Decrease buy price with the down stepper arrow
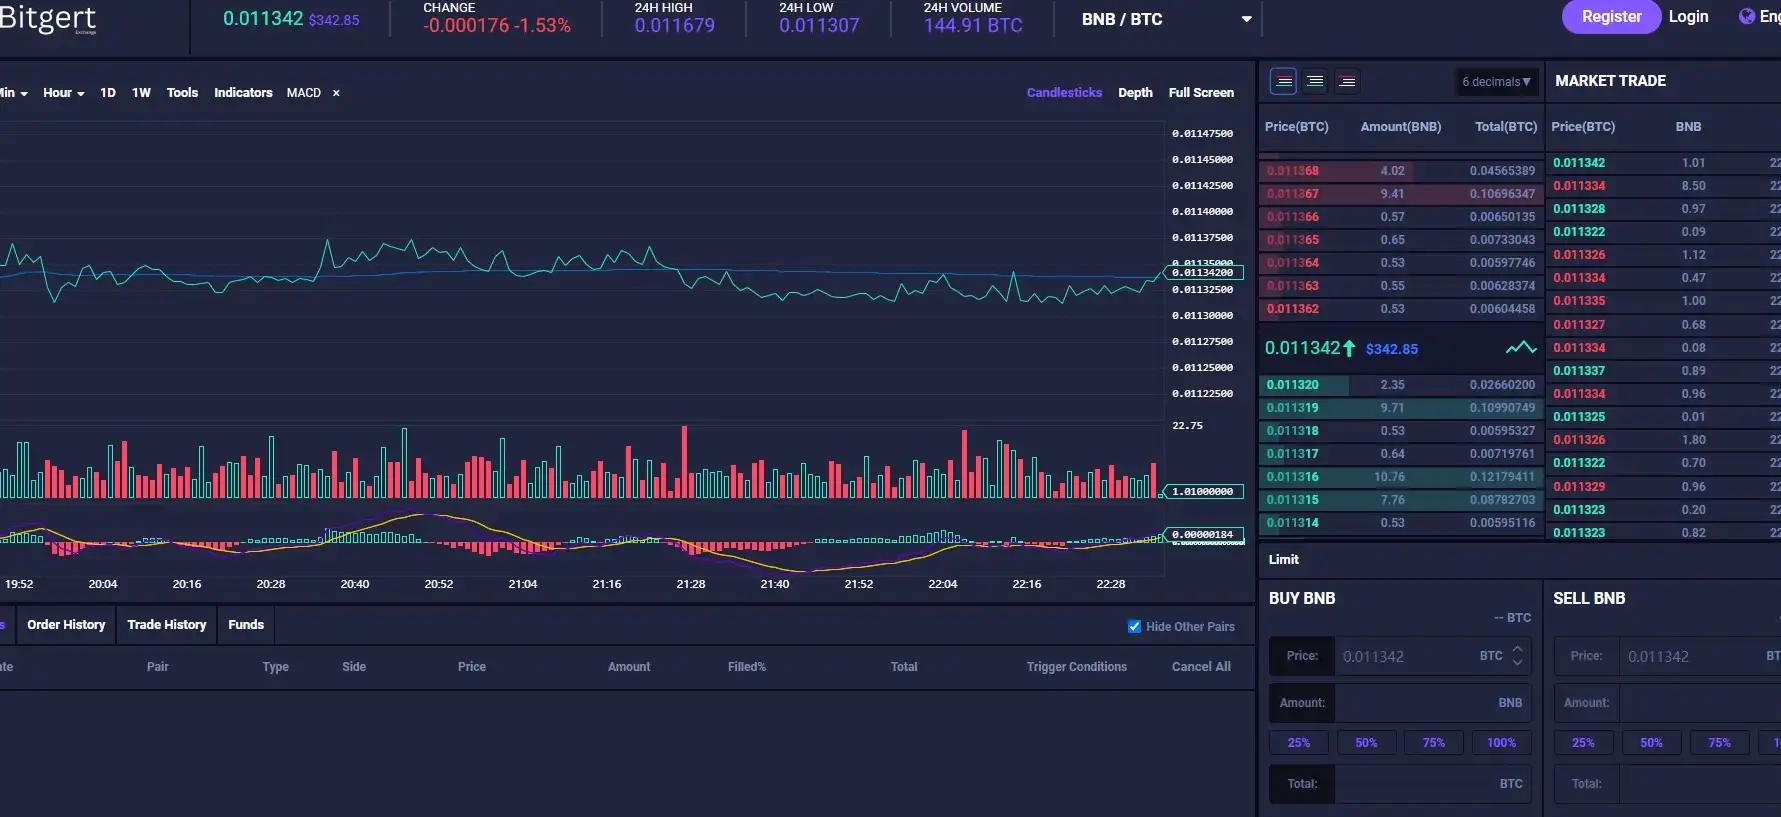1781x817 pixels. (x=1517, y=662)
